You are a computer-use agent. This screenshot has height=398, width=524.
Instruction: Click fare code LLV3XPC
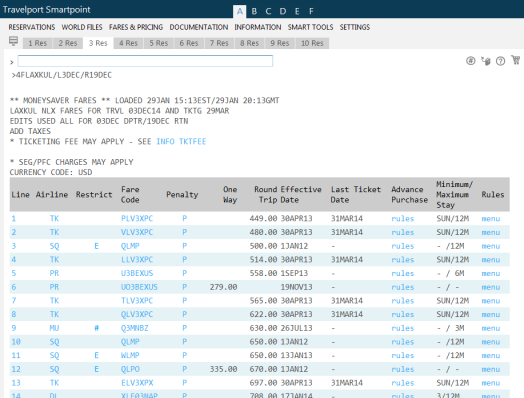click(137, 260)
